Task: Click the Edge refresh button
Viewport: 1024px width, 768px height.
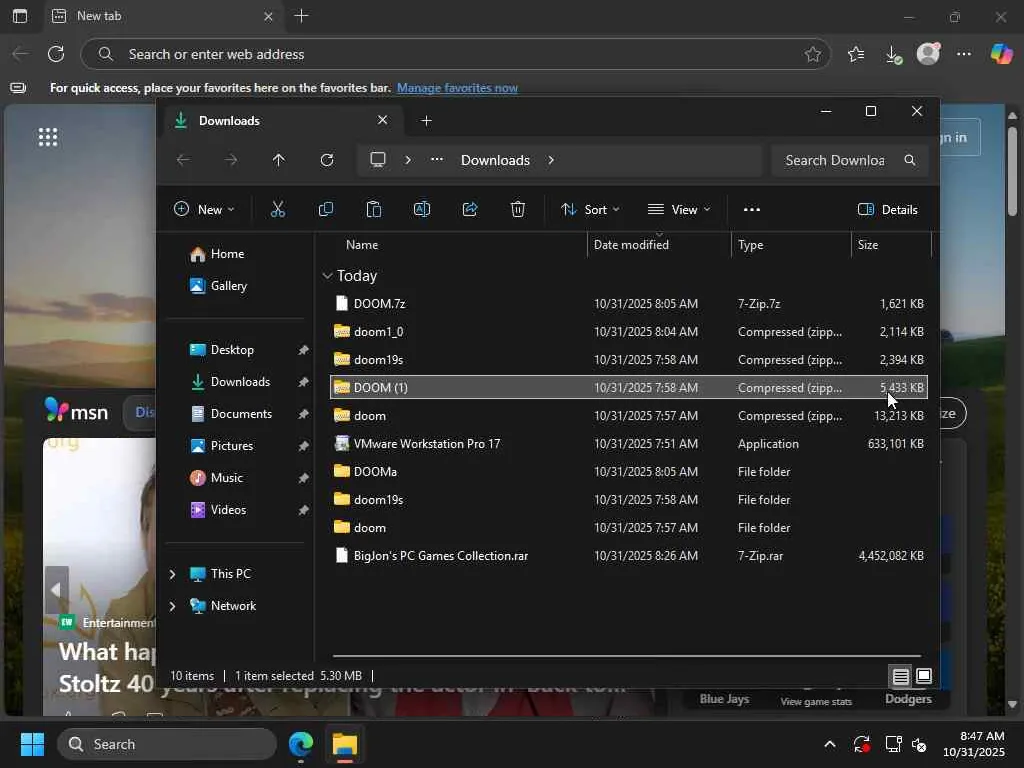Action: tap(56, 54)
